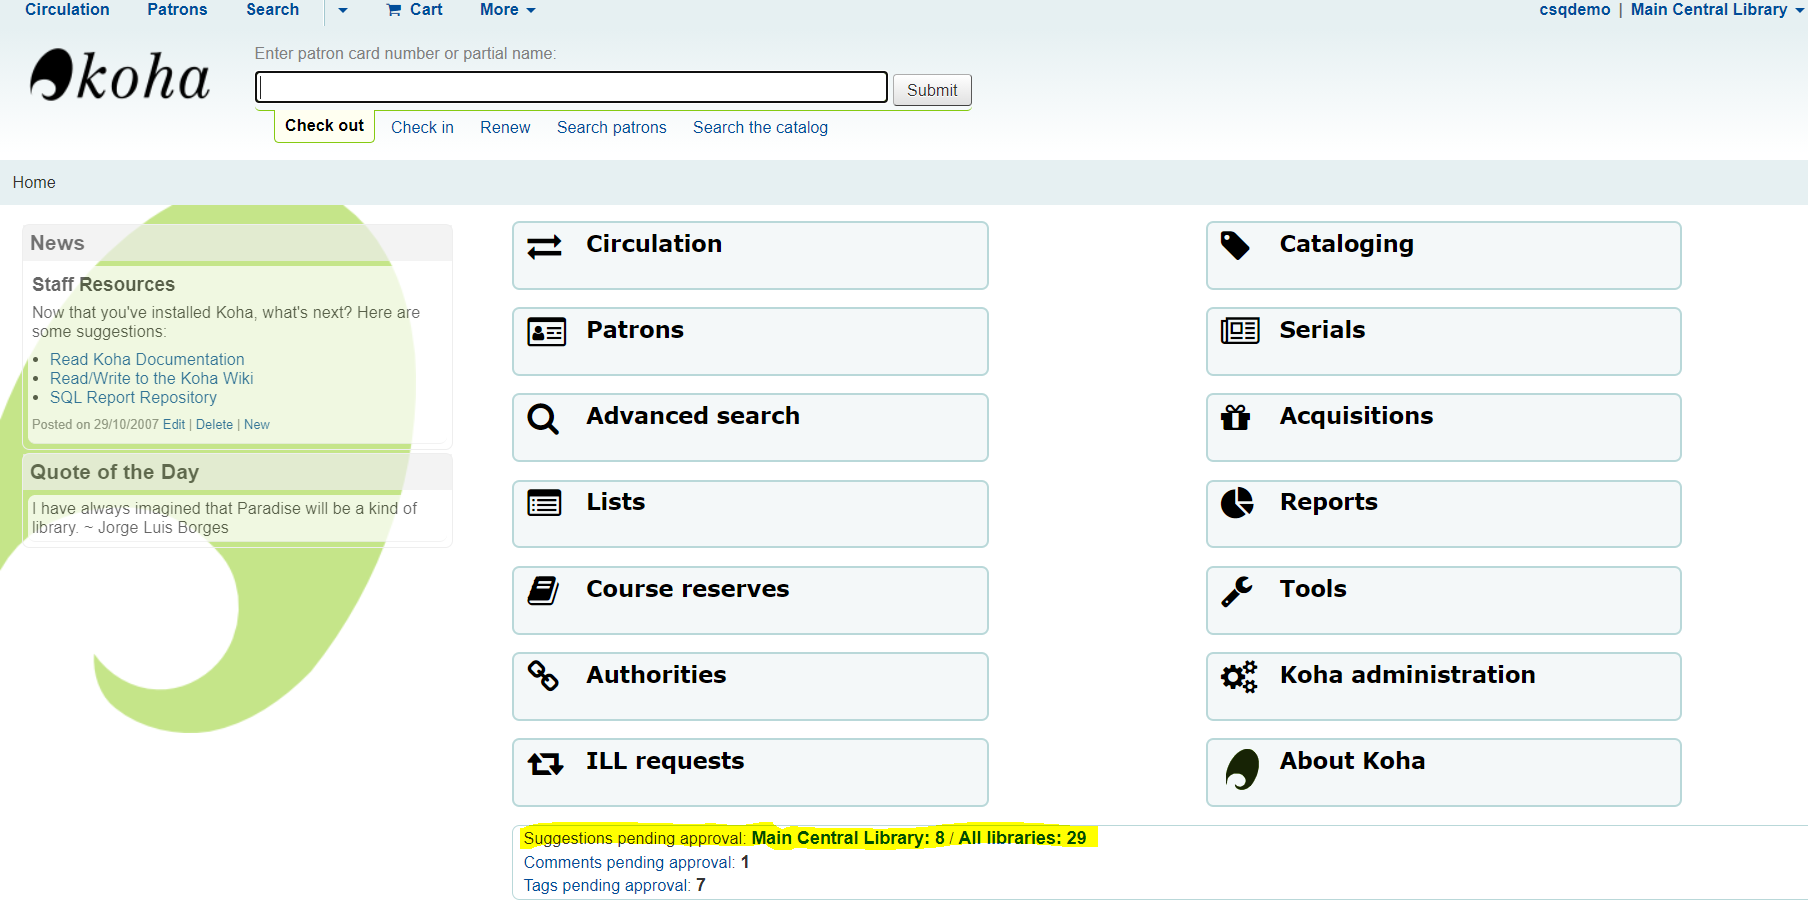Open the Advanced search module link
The width and height of the screenshot is (1808, 900).
pyautogui.click(x=750, y=428)
